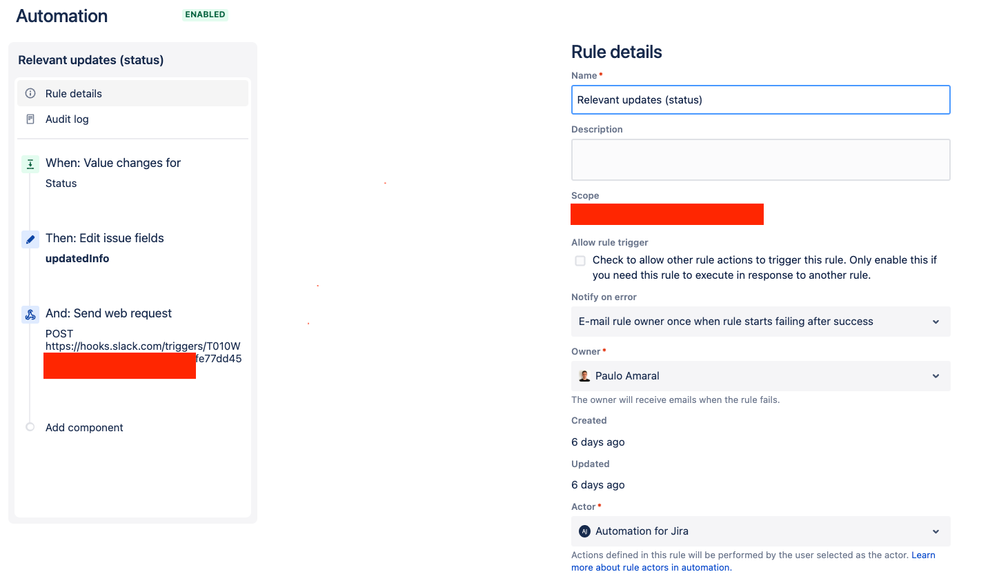Open the Owner selection dropdown

click(760, 376)
